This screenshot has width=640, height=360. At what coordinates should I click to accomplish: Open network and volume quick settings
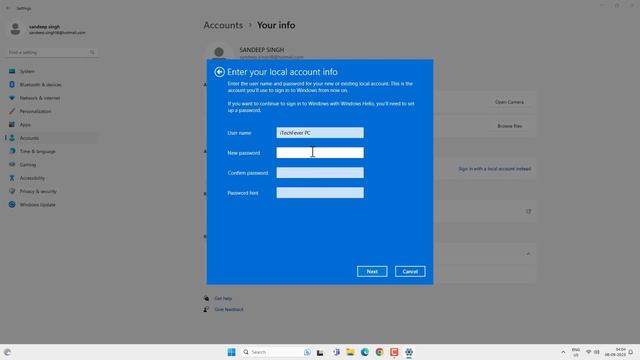click(x=593, y=352)
